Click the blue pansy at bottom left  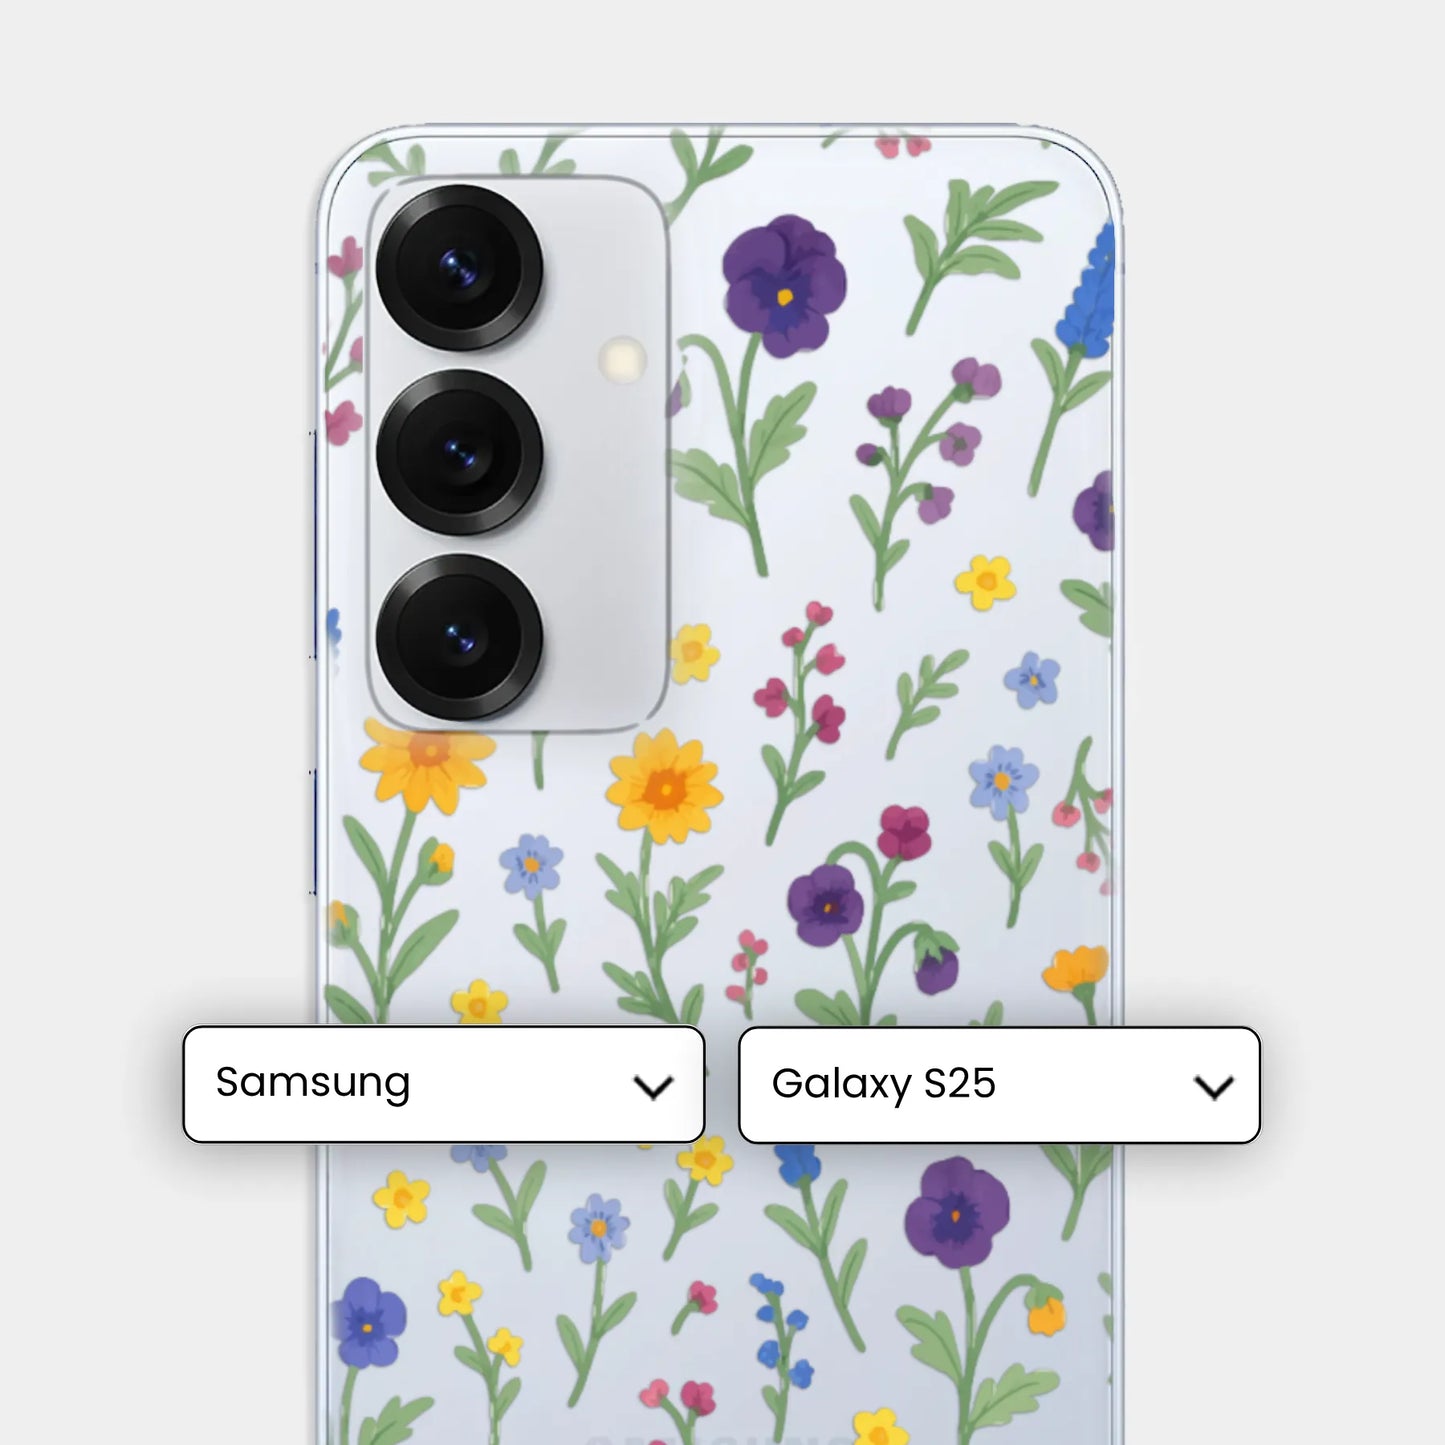tap(369, 1322)
